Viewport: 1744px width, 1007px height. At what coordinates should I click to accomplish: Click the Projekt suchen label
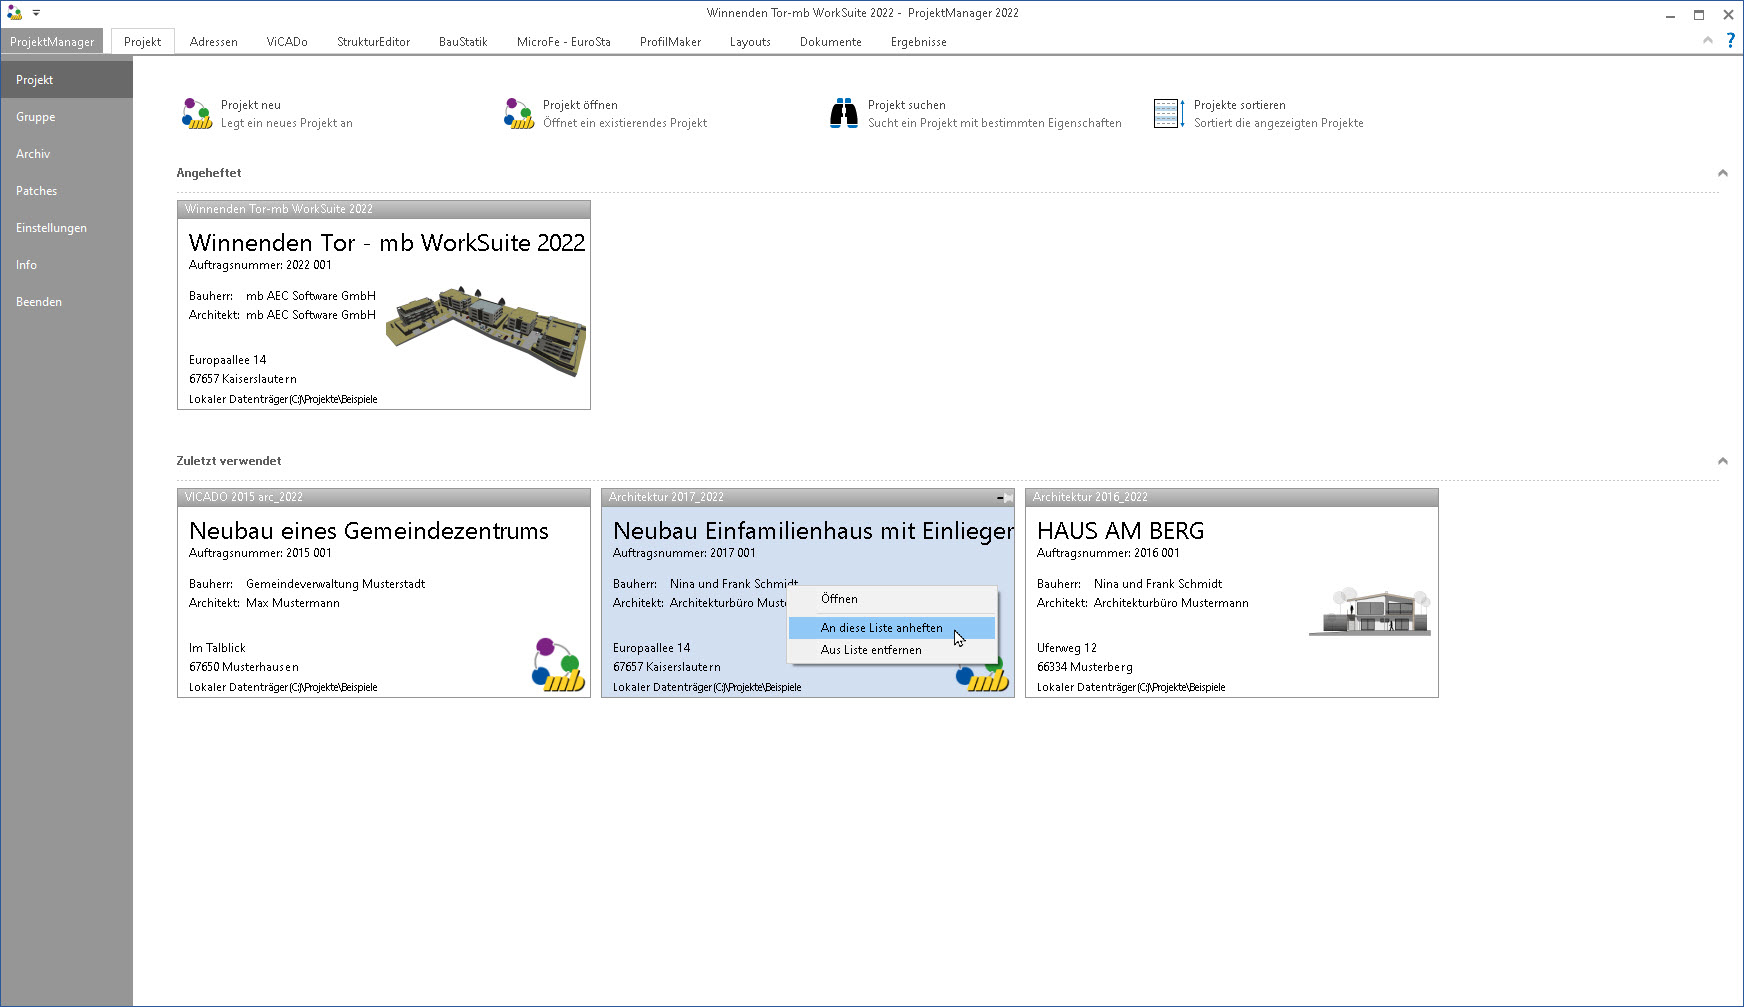pyautogui.click(x=907, y=105)
